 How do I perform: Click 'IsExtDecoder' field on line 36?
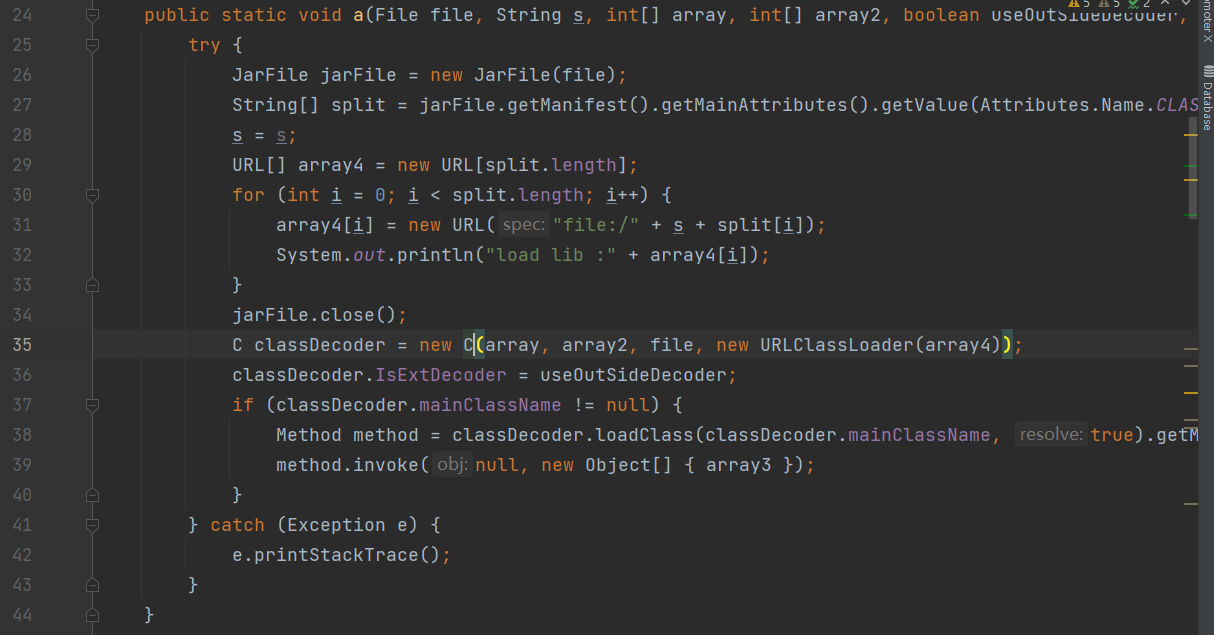(441, 375)
